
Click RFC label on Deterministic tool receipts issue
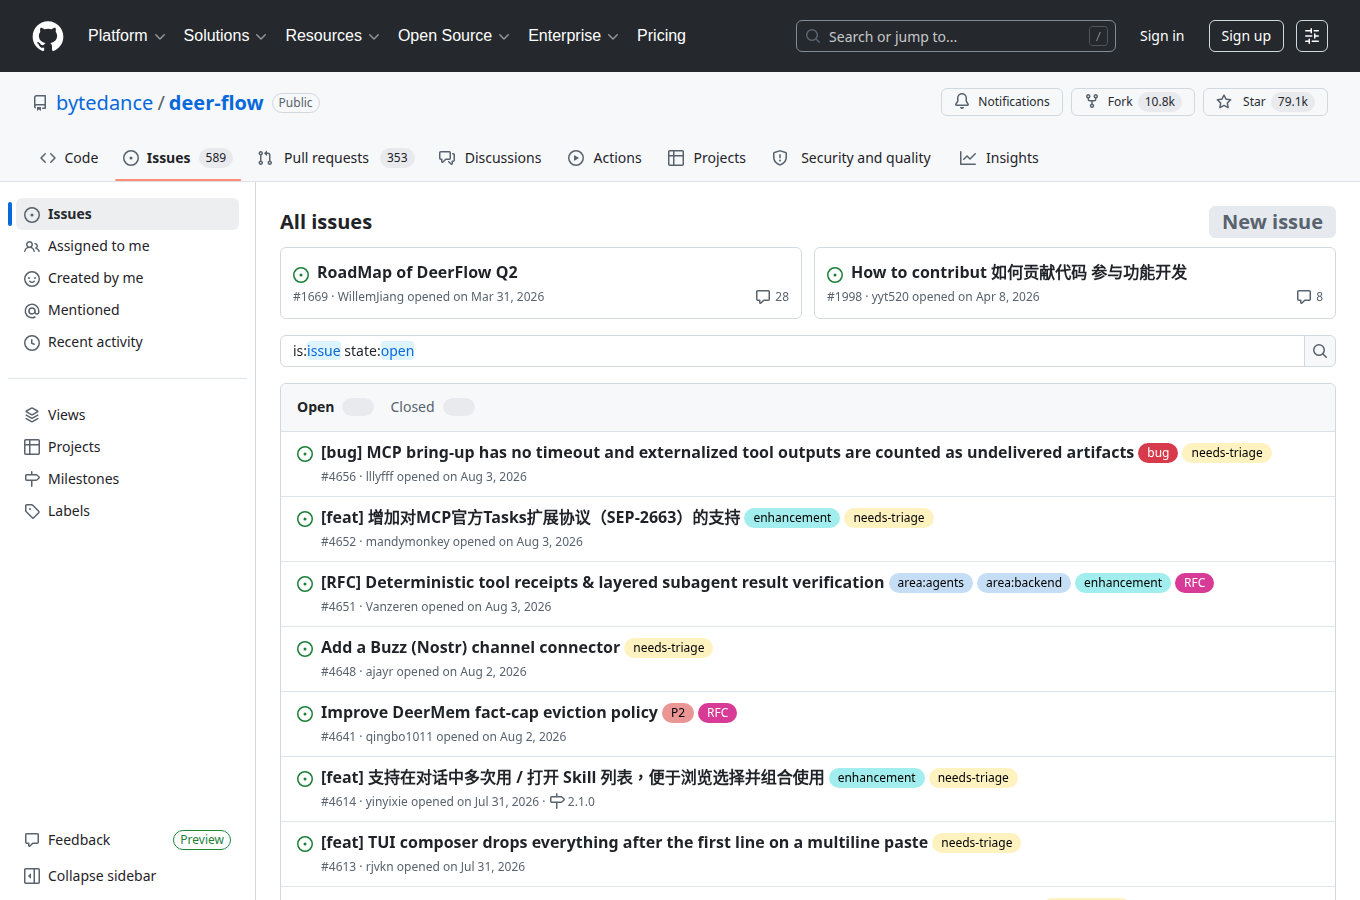click(1194, 583)
